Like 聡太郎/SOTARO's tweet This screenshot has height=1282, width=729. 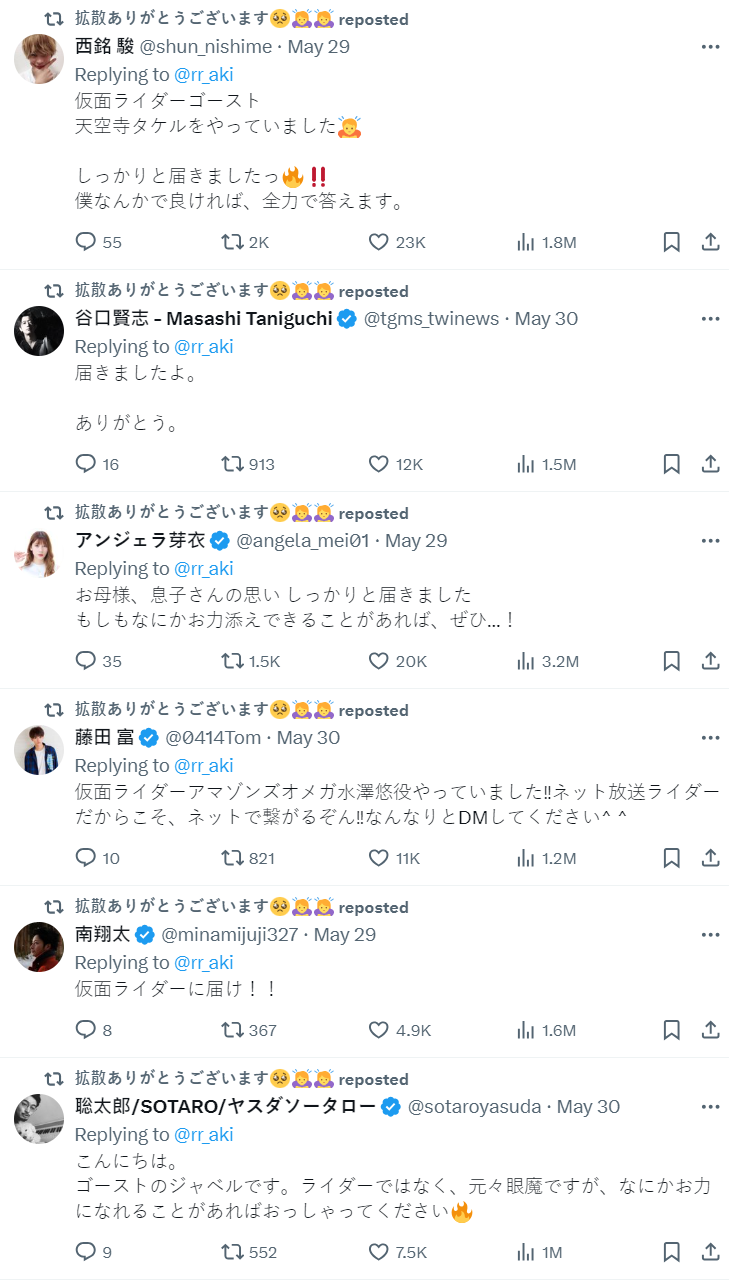(379, 1252)
